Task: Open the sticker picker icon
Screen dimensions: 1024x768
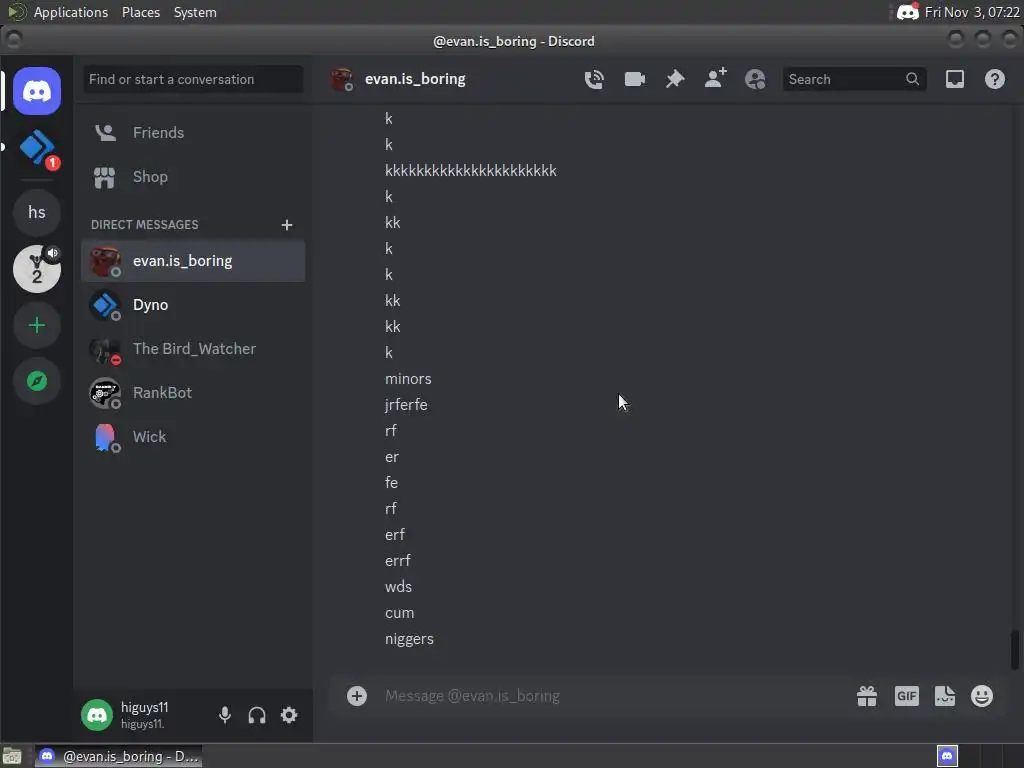Action: tap(945, 696)
